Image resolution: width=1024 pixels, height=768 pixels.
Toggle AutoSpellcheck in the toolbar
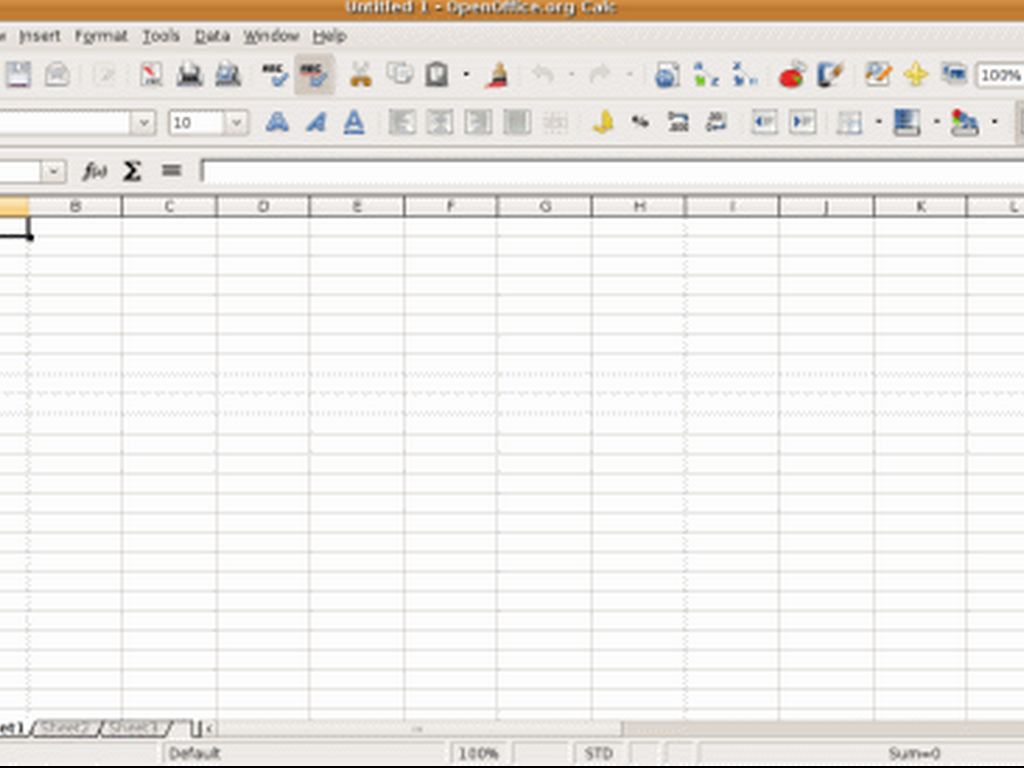pyautogui.click(x=314, y=75)
